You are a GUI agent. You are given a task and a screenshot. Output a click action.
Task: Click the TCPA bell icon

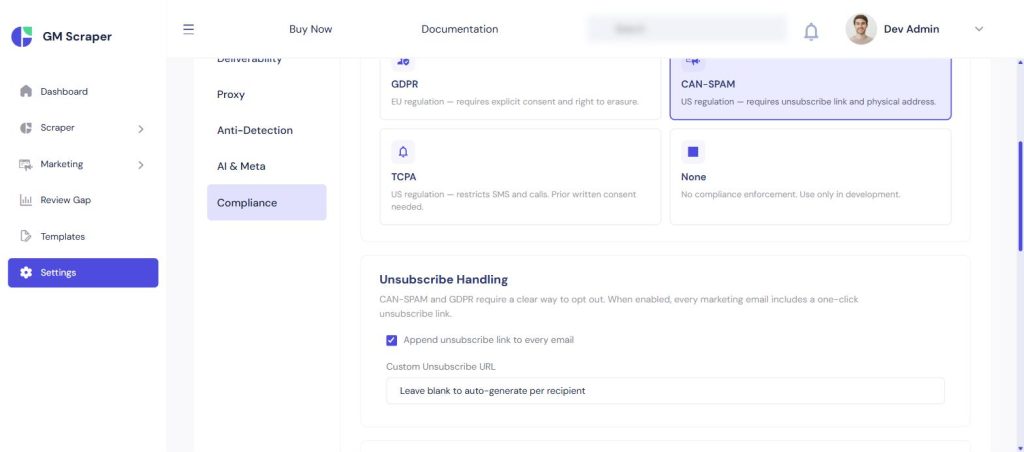[403, 152]
